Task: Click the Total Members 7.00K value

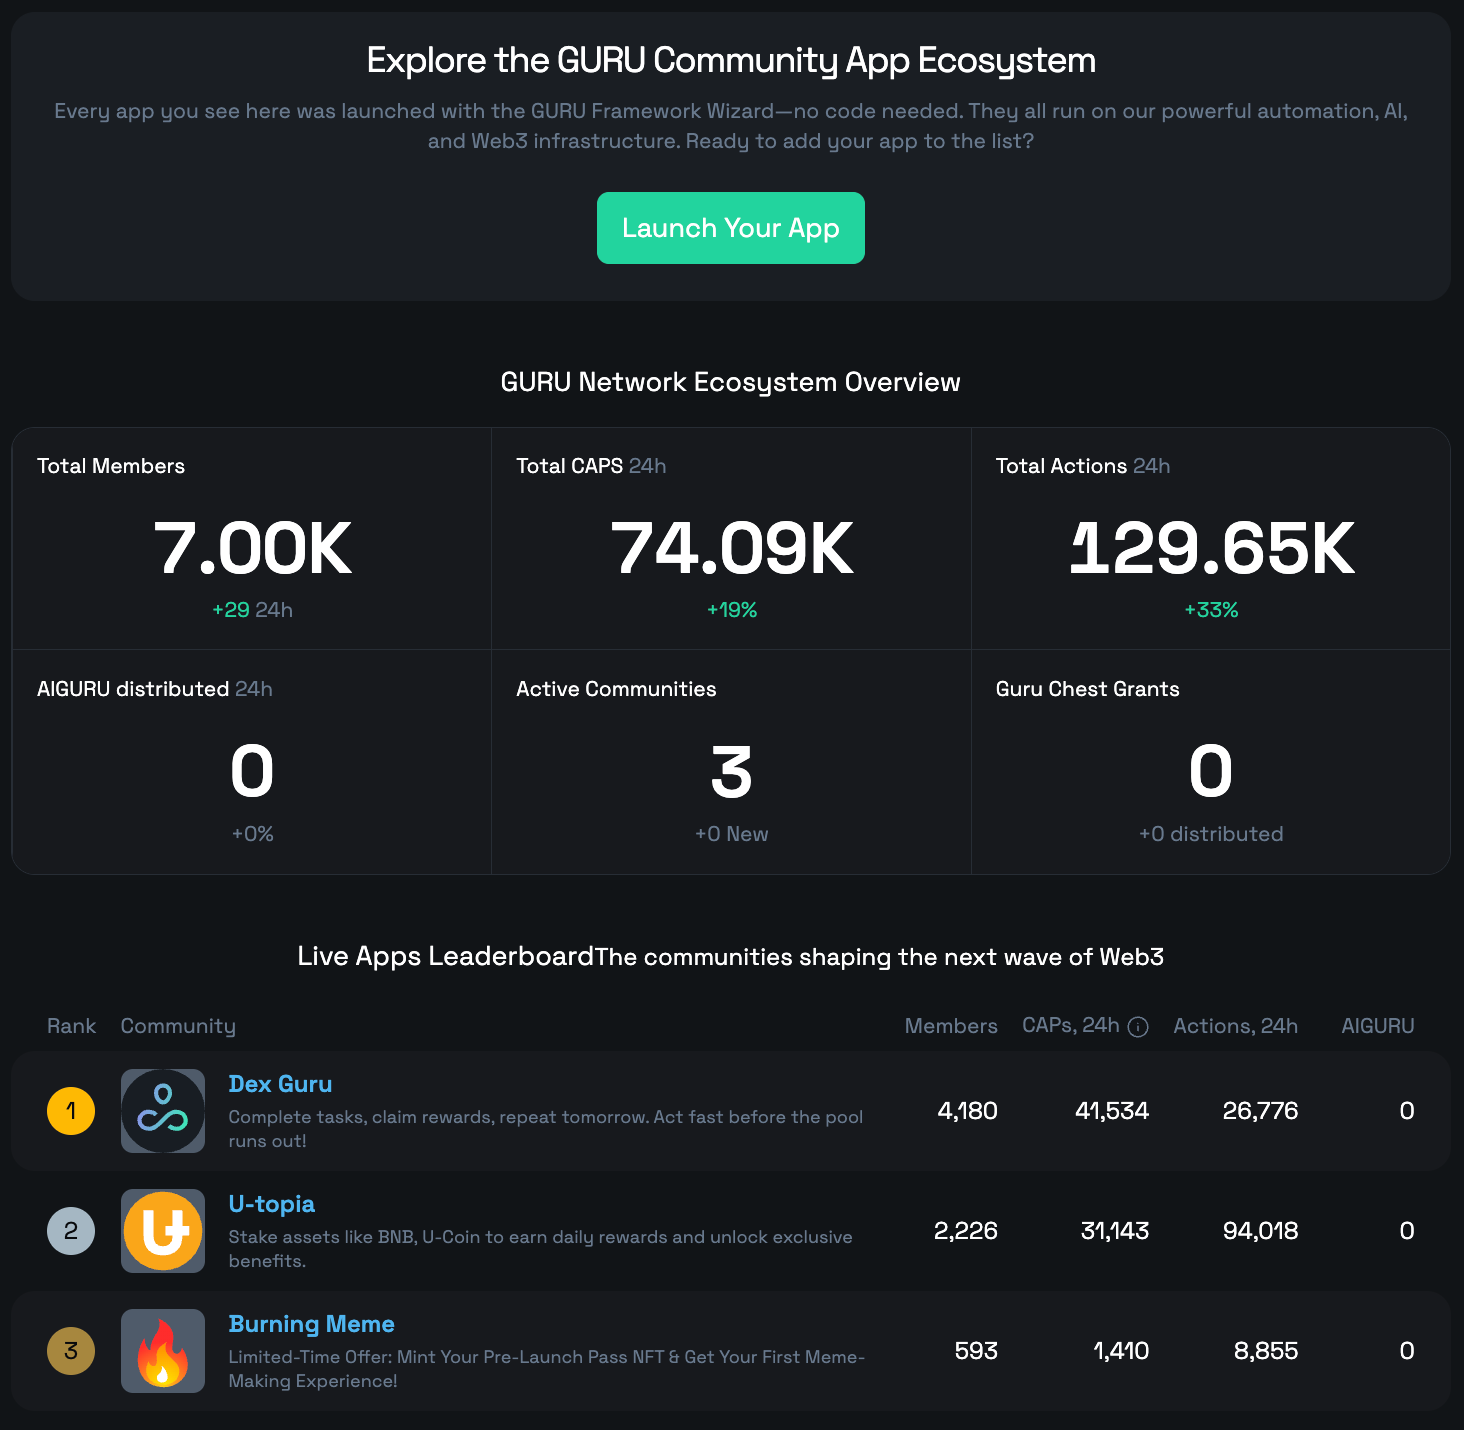Action: [x=252, y=548]
